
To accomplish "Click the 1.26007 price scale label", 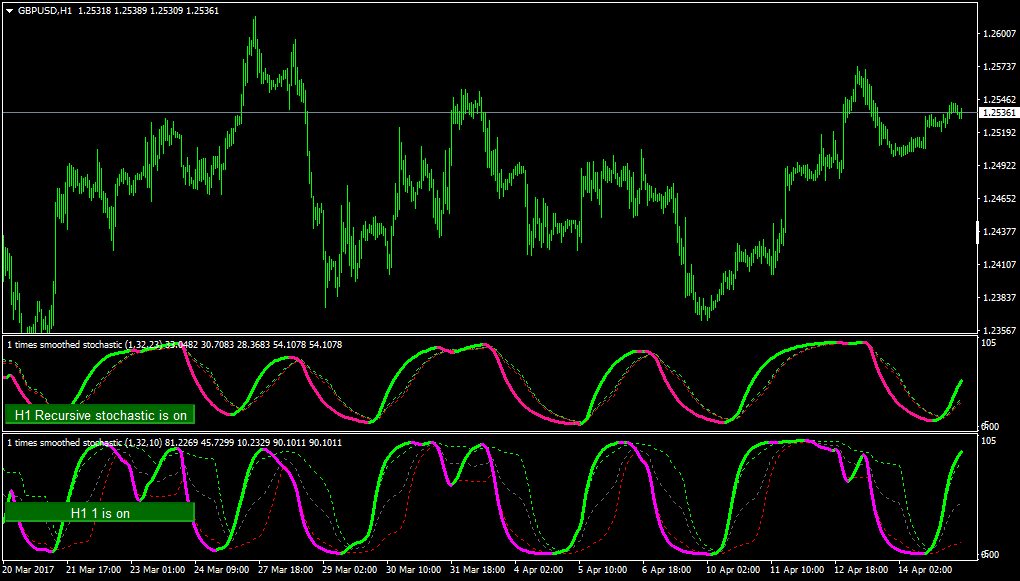I will click(1000, 33).
